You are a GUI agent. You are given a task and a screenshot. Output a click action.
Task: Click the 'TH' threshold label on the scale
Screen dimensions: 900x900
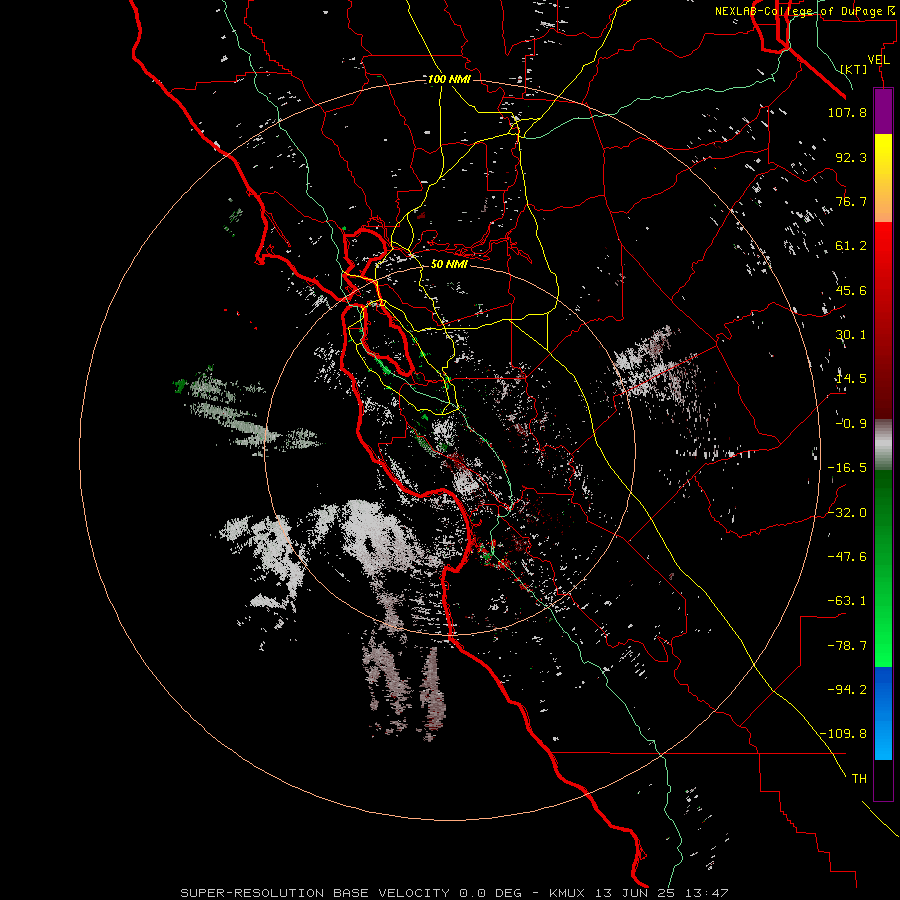coord(859,779)
